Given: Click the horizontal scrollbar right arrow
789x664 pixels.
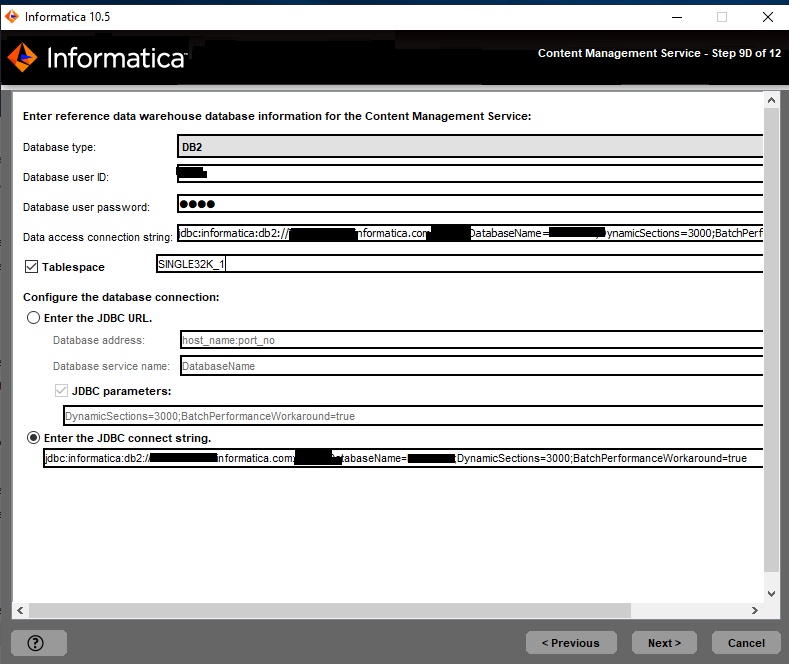Looking at the screenshot, I should coord(754,610).
